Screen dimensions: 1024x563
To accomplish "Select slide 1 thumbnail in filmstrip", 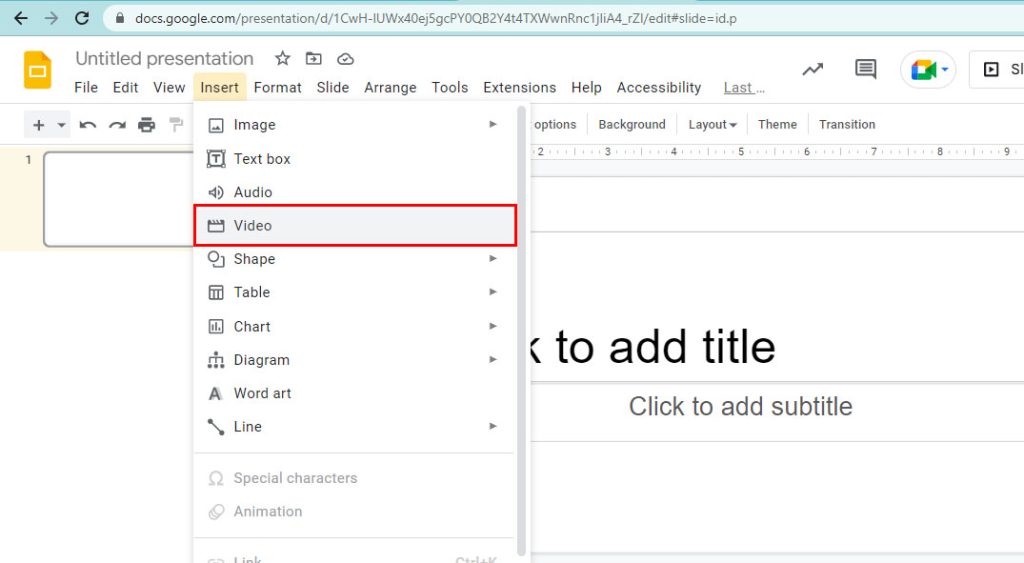I will pyautogui.click(x=118, y=198).
